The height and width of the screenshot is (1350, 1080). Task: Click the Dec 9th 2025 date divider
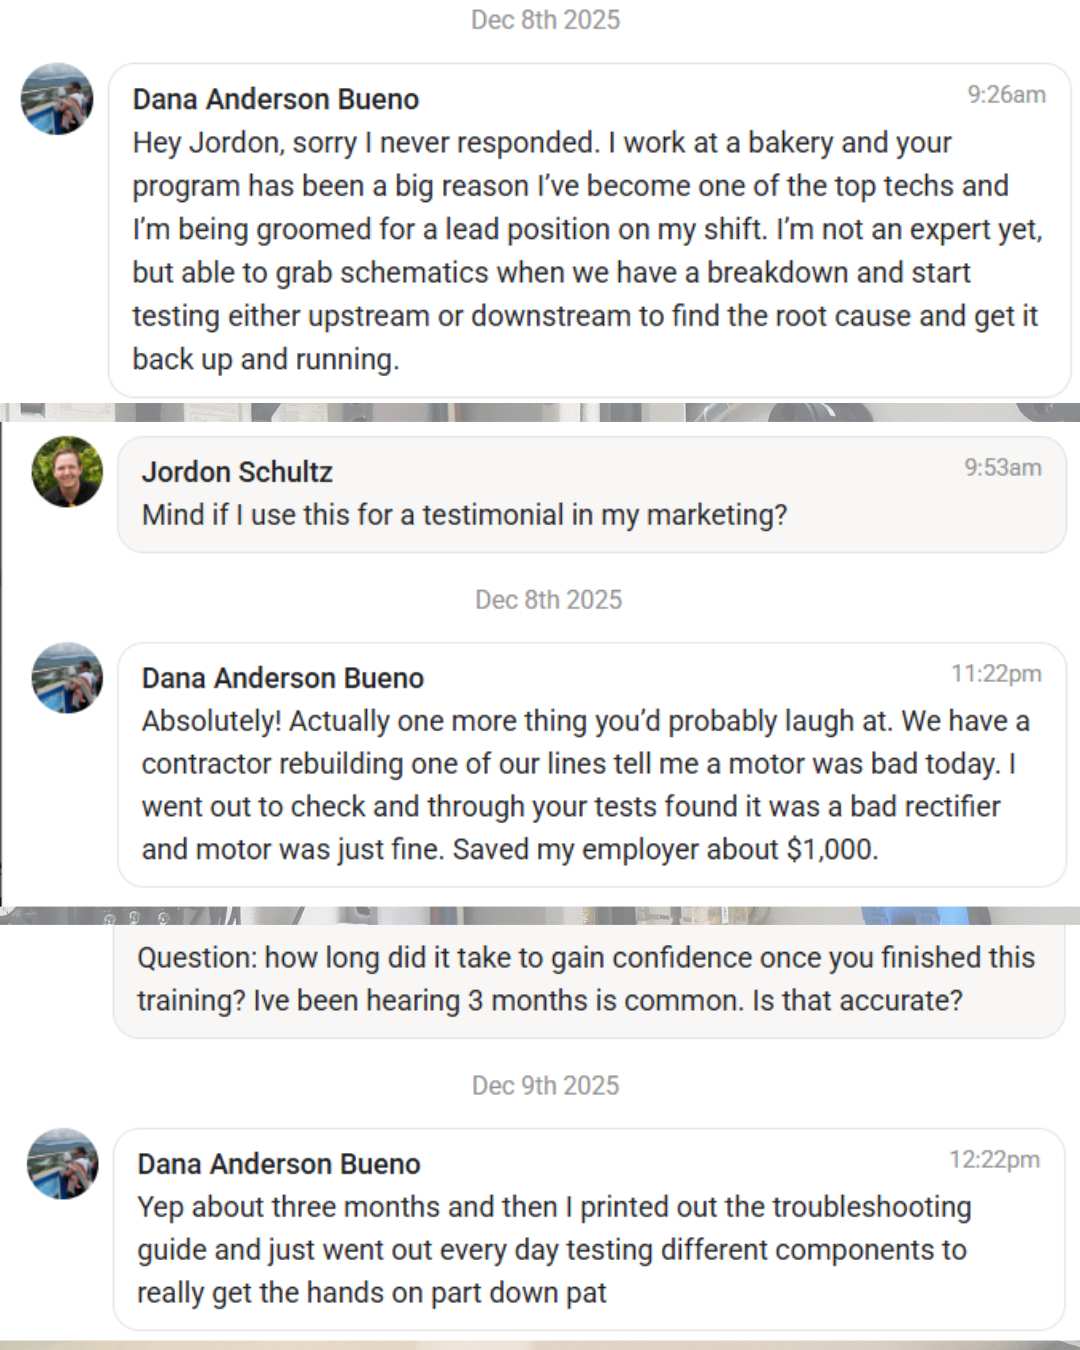pyautogui.click(x=545, y=1086)
